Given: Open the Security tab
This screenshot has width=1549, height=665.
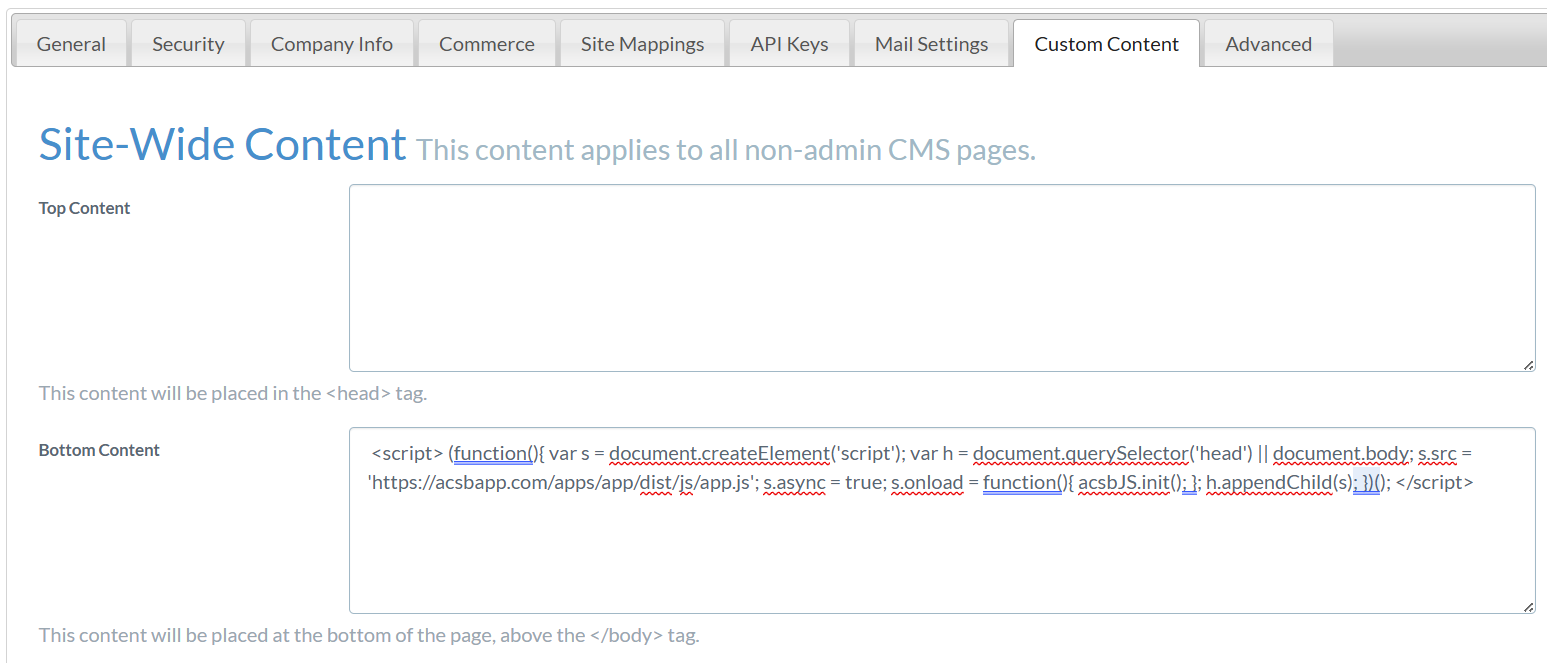Looking at the screenshot, I should tap(188, 43).
